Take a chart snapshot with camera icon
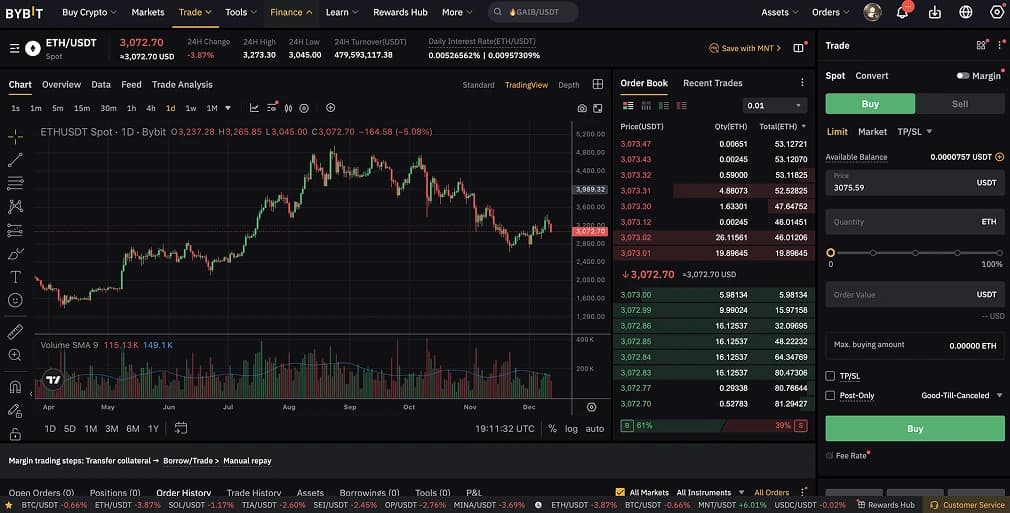This screenshot has height=513, width=1010. [582, 108]
